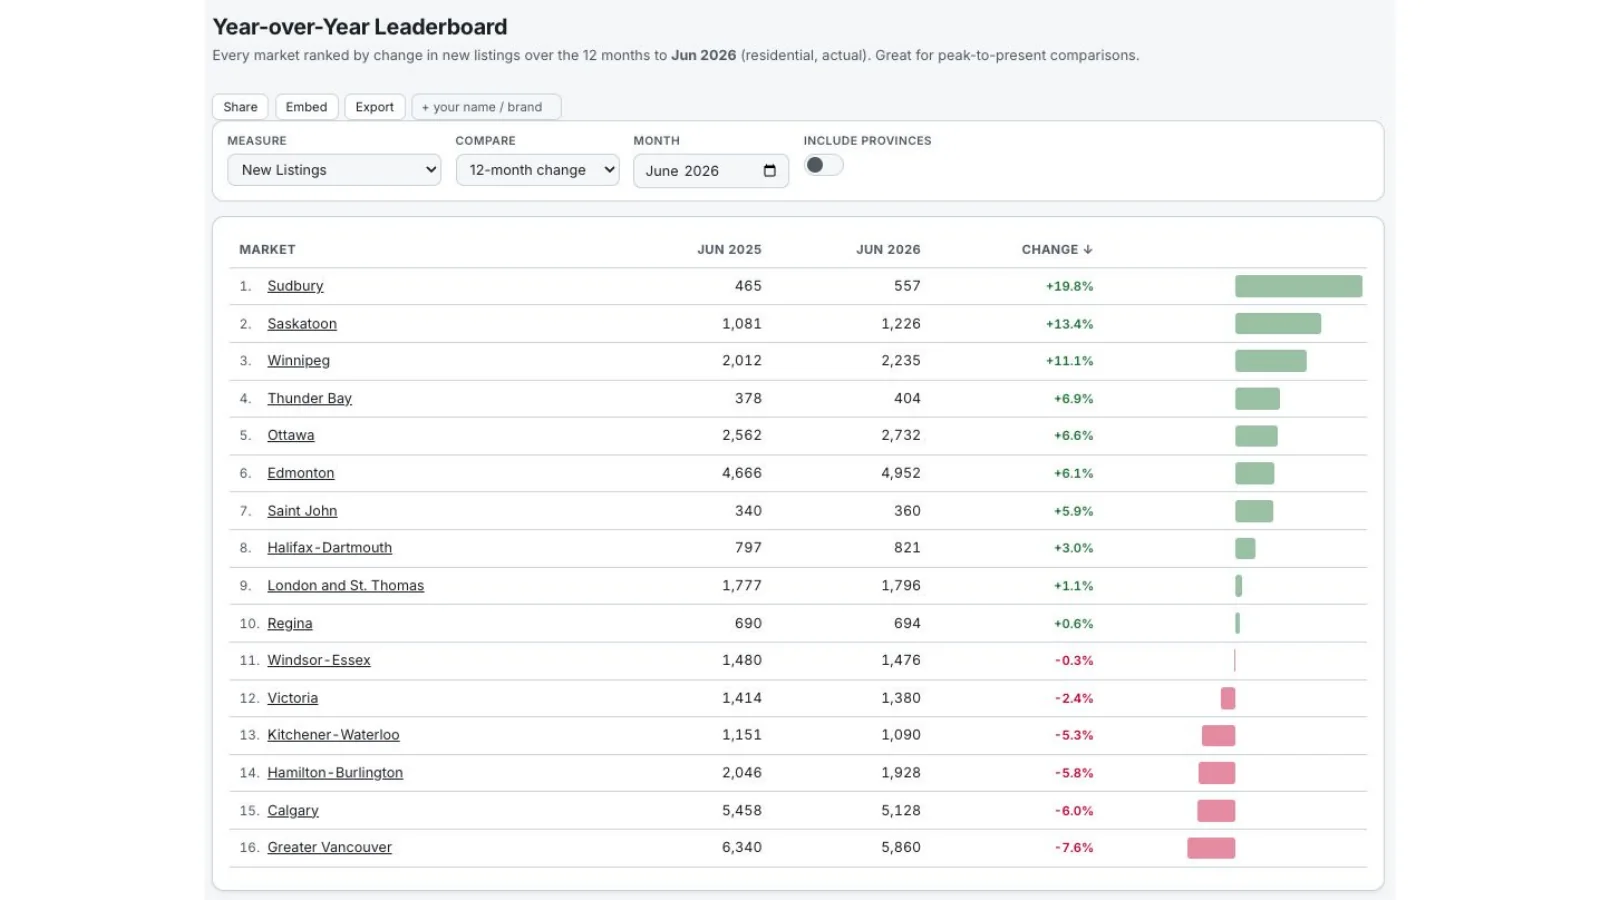1600x900 pixels.
Task: Click the June 2026 month input field
Action: [711, 171]
